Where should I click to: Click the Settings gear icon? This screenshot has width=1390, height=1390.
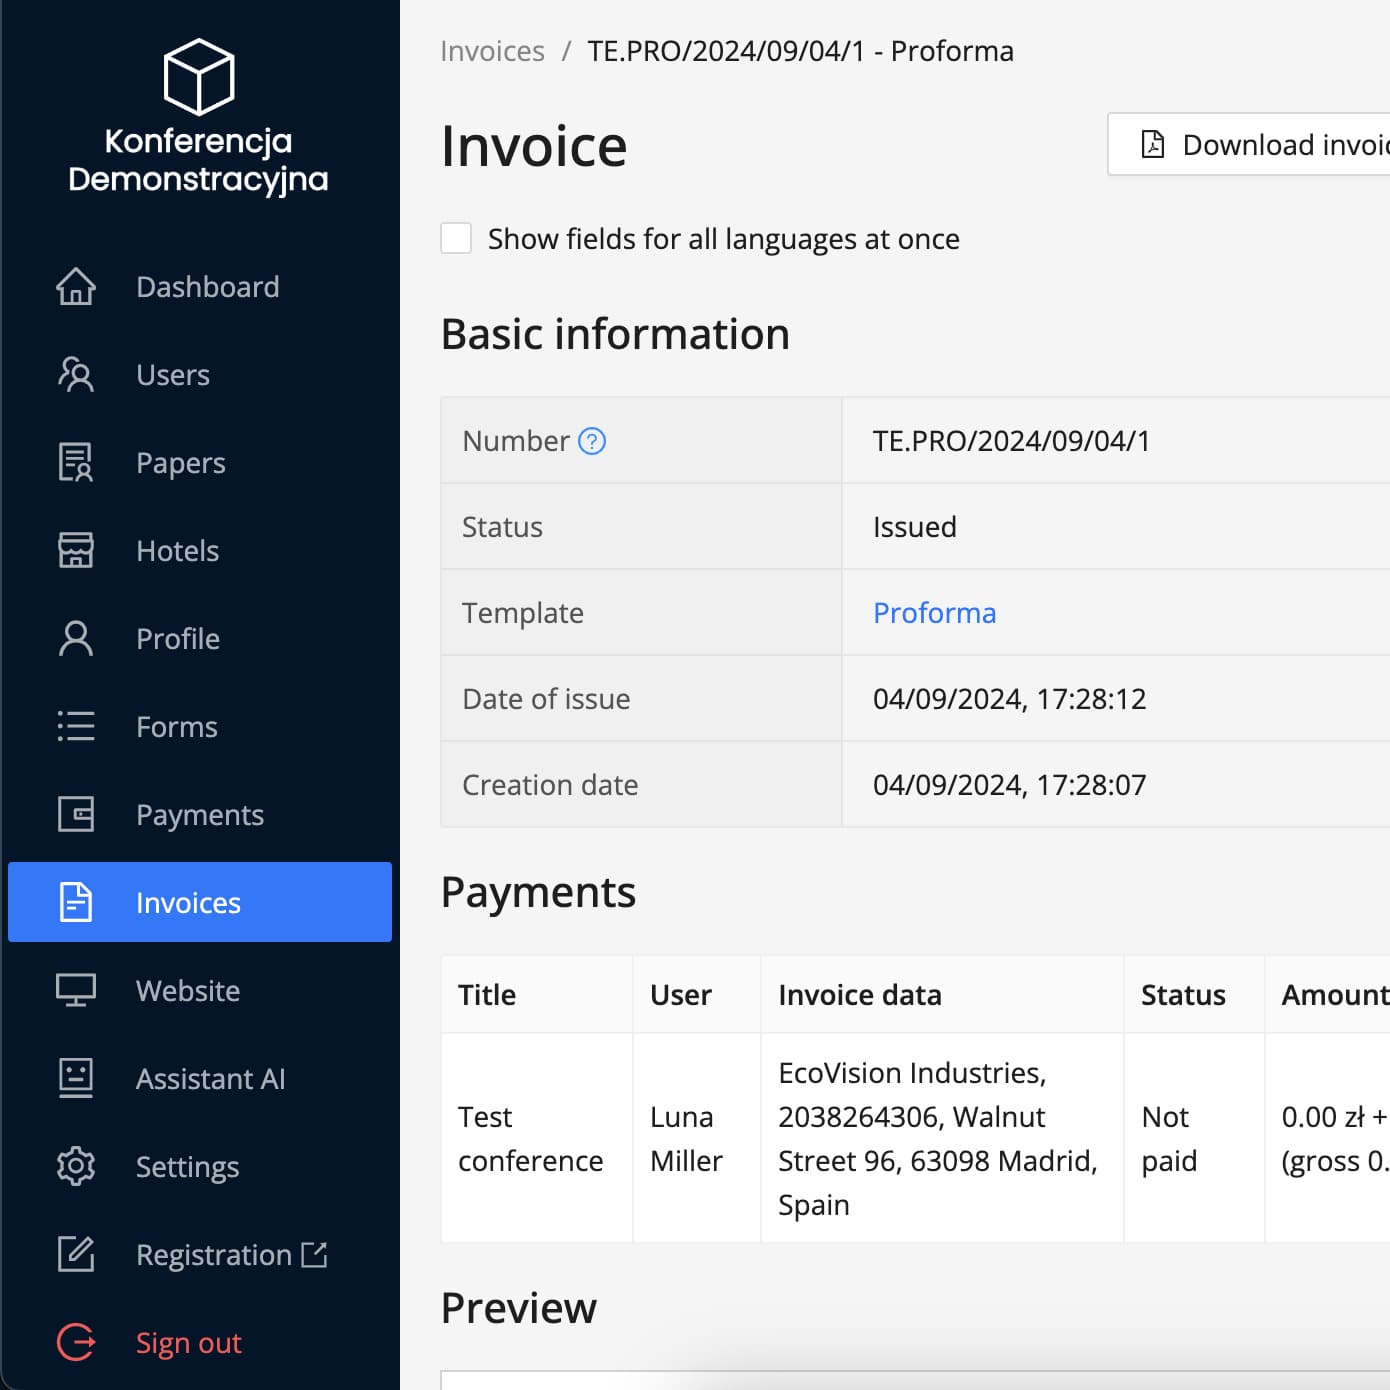(76, 1167)
